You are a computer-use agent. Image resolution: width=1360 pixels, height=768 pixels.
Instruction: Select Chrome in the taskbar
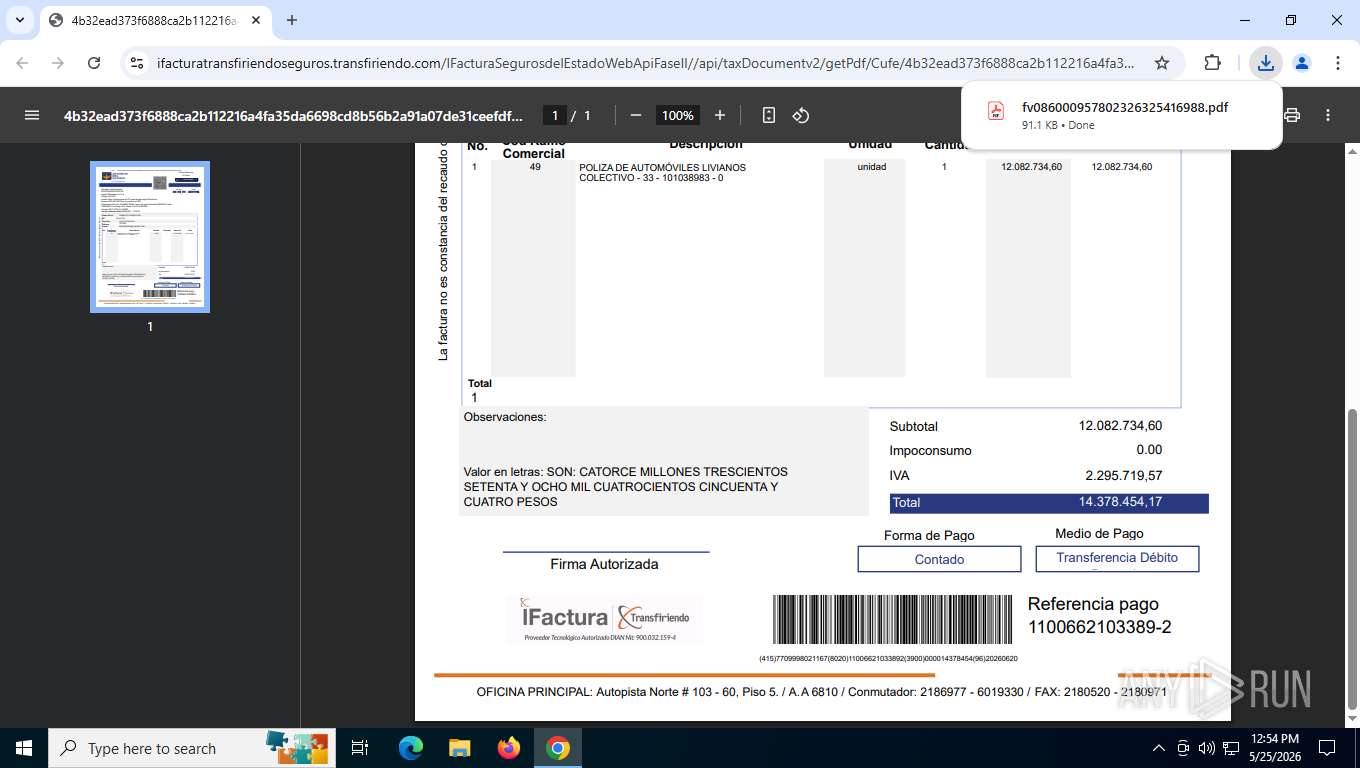coord(558,748)
